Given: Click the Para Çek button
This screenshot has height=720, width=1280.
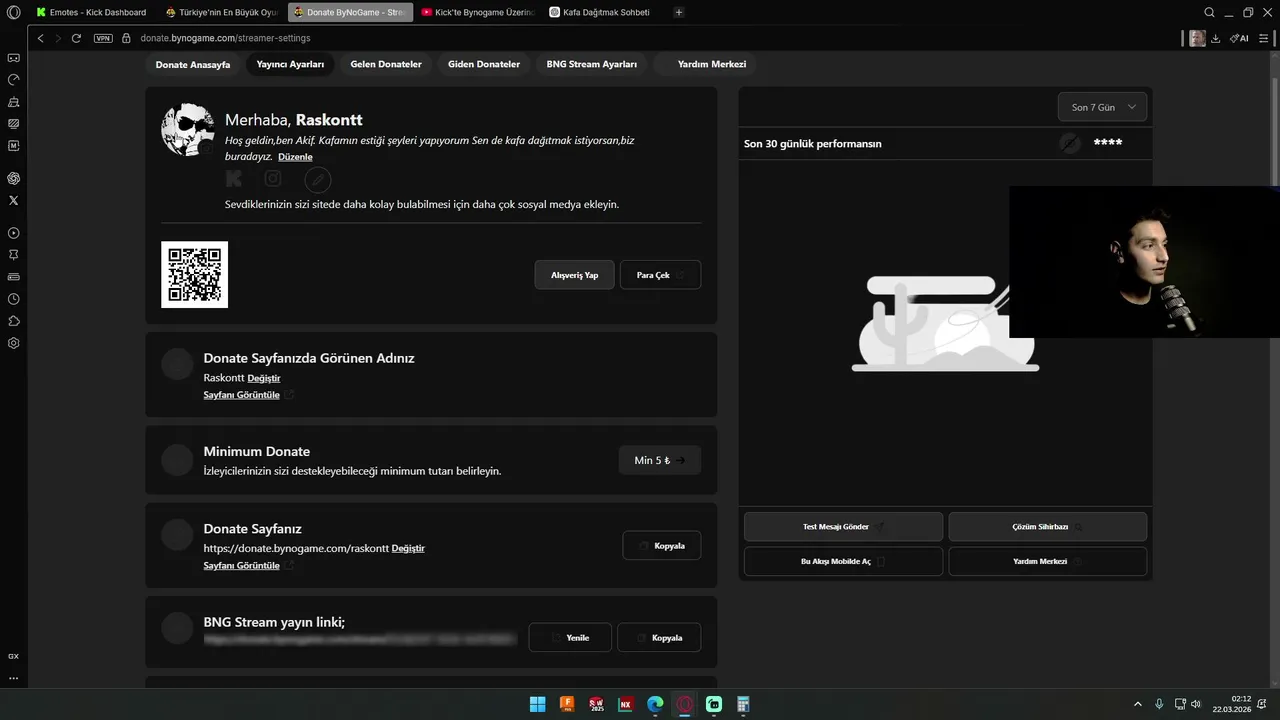Looking at the screenshot, I should 660,275.
